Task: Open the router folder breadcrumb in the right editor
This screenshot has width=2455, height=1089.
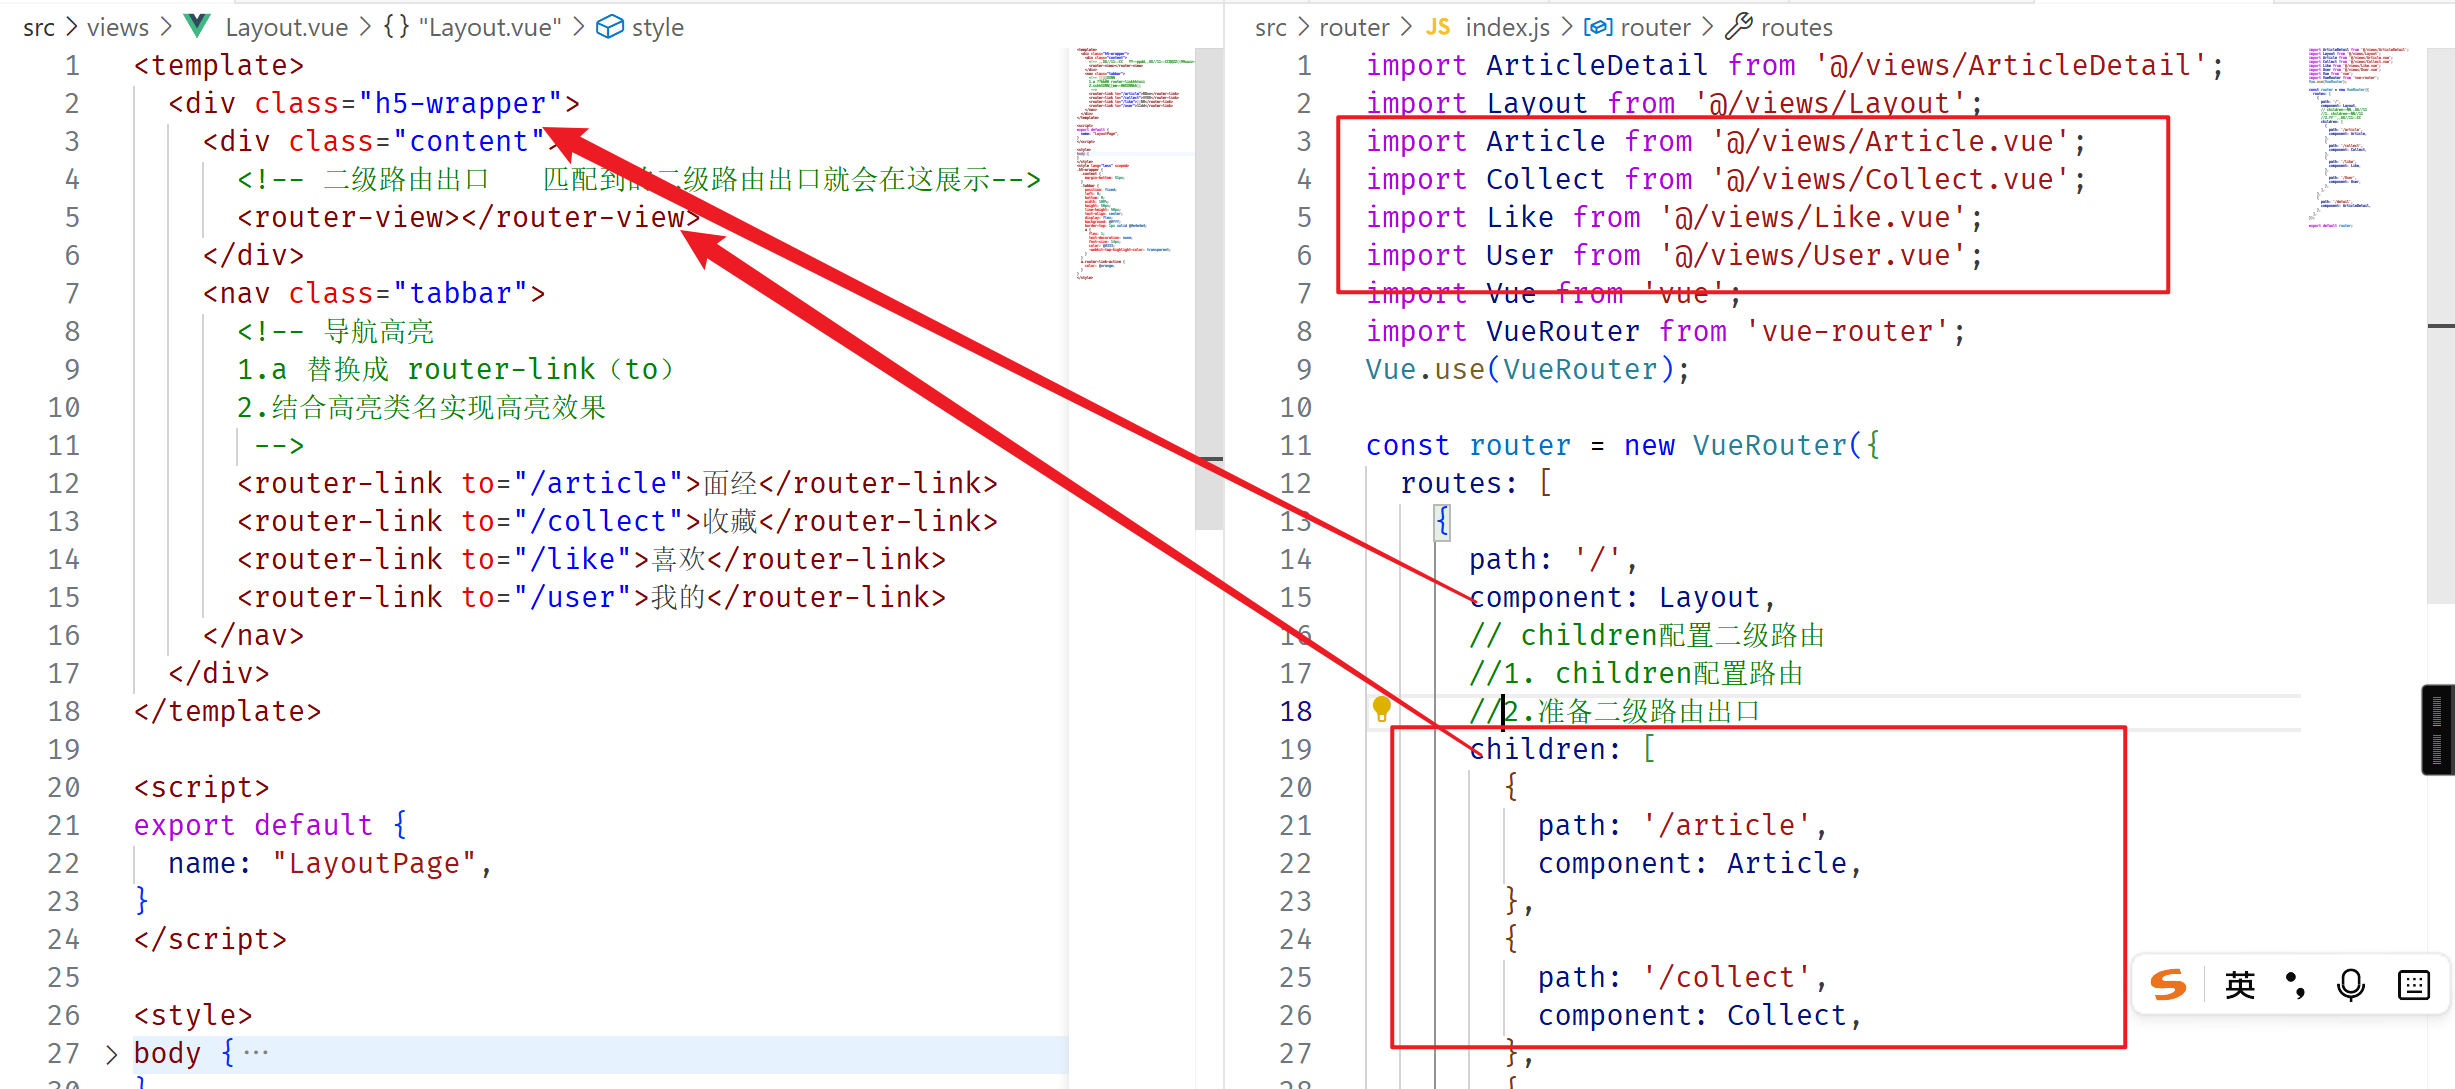Action: [x=1353, y=27]
